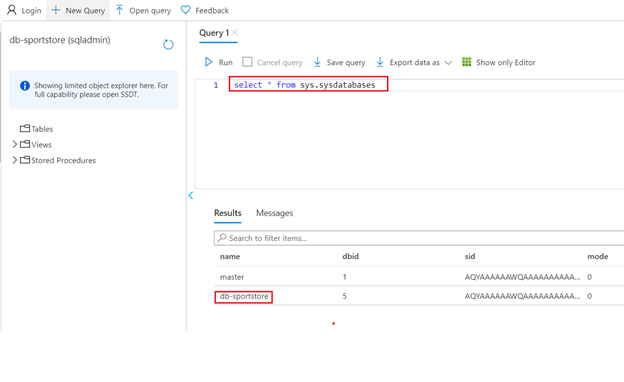Click the Views folder icon
Screen dimensions: 624x382
pos(25,144)
